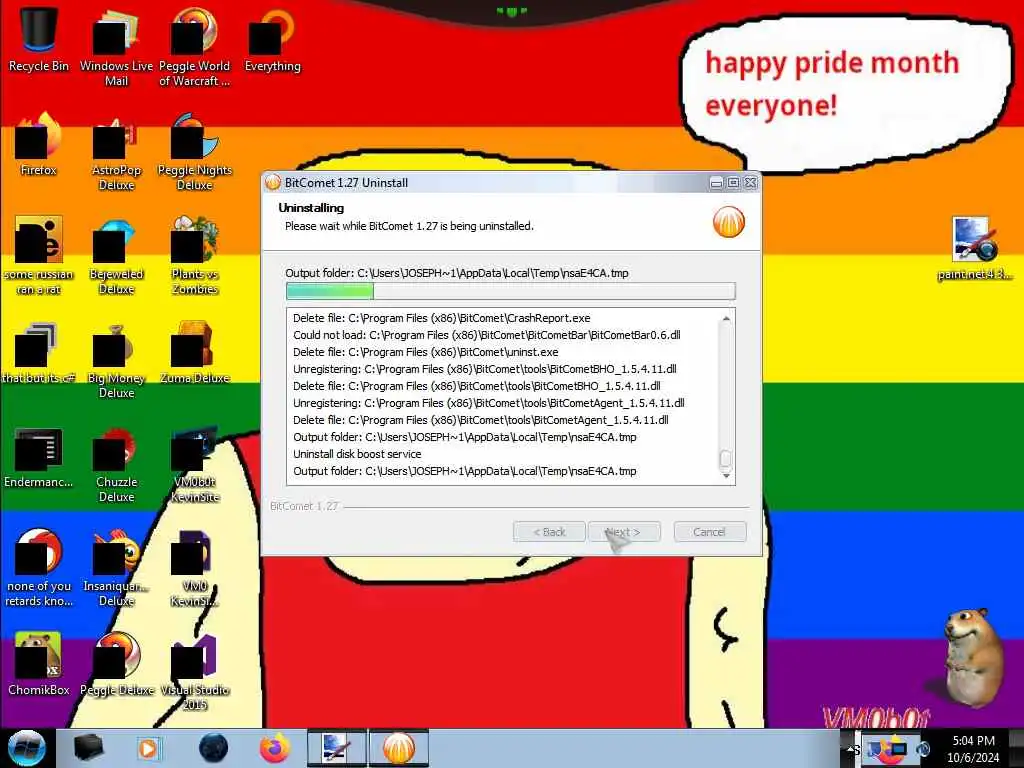Select the 'Delete file: ...CrashReport.exe' log line

pos(441,318)
